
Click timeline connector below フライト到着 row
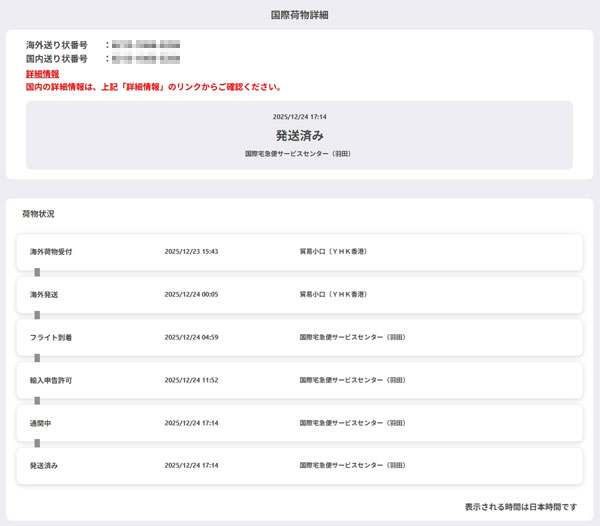[x=37, y=358]
